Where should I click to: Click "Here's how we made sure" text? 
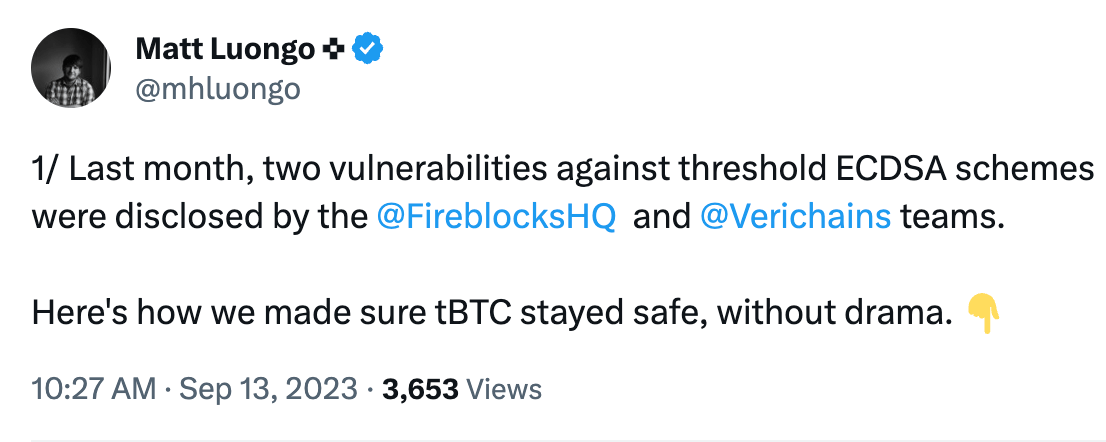pyautogui.click(x=226, y=313)
